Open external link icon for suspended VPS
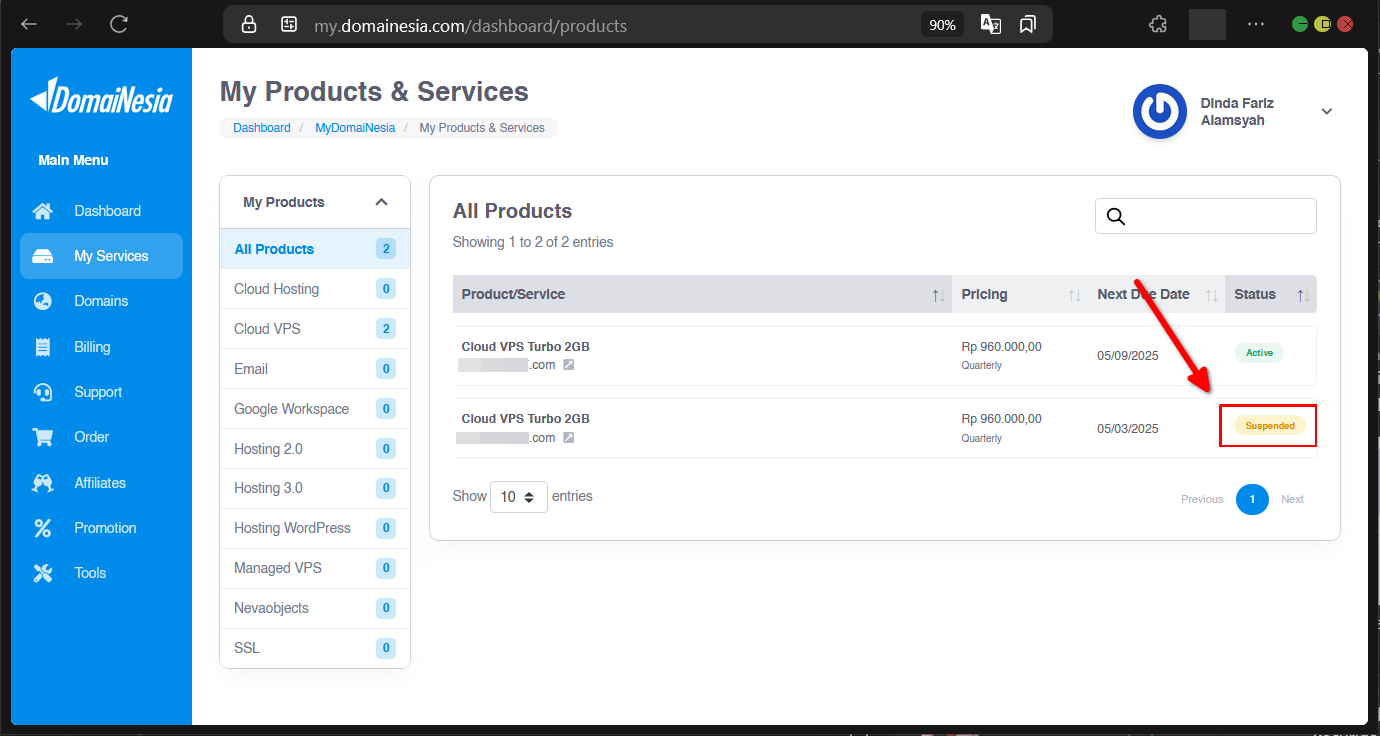The image size is (1380, 736). click(x=568, y=438)
